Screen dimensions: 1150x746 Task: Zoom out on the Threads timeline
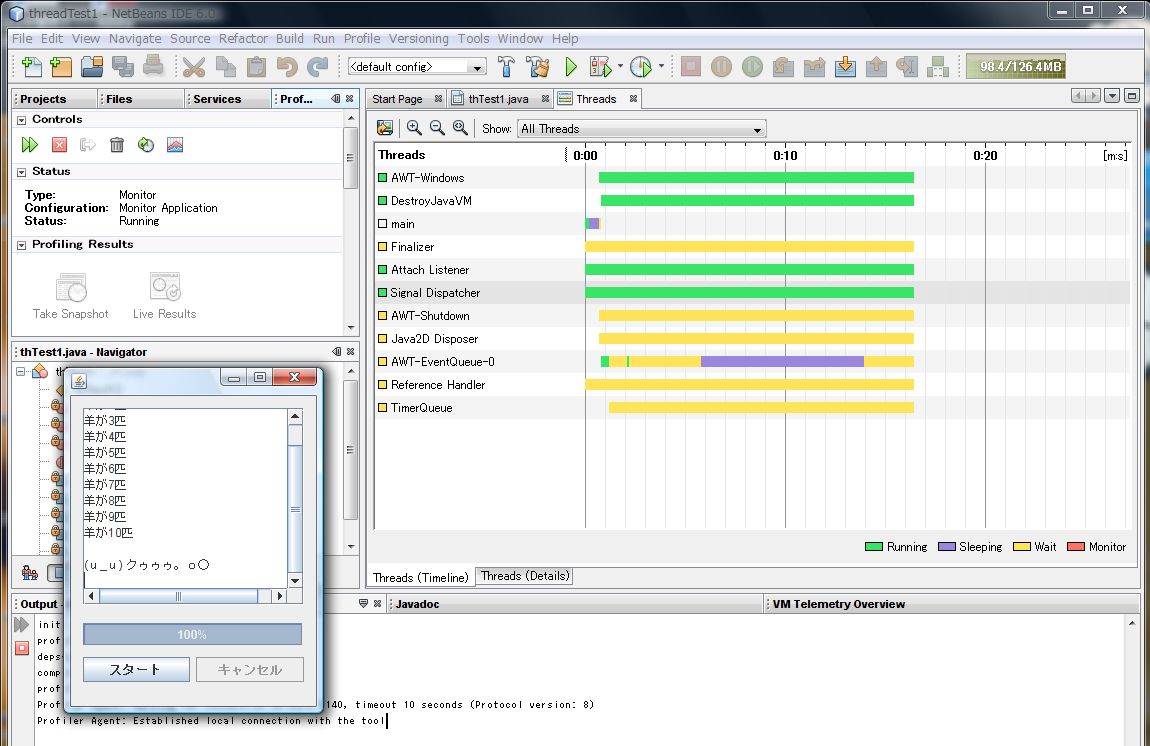click(437, 128)
